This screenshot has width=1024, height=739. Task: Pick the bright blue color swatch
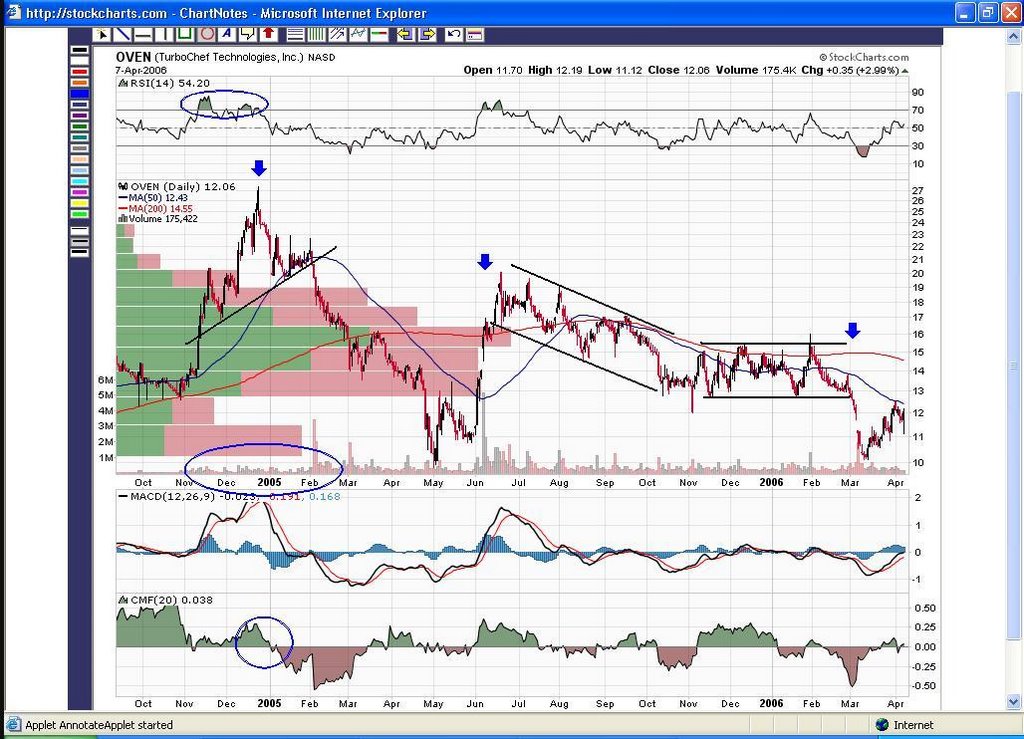click(80, 93)
